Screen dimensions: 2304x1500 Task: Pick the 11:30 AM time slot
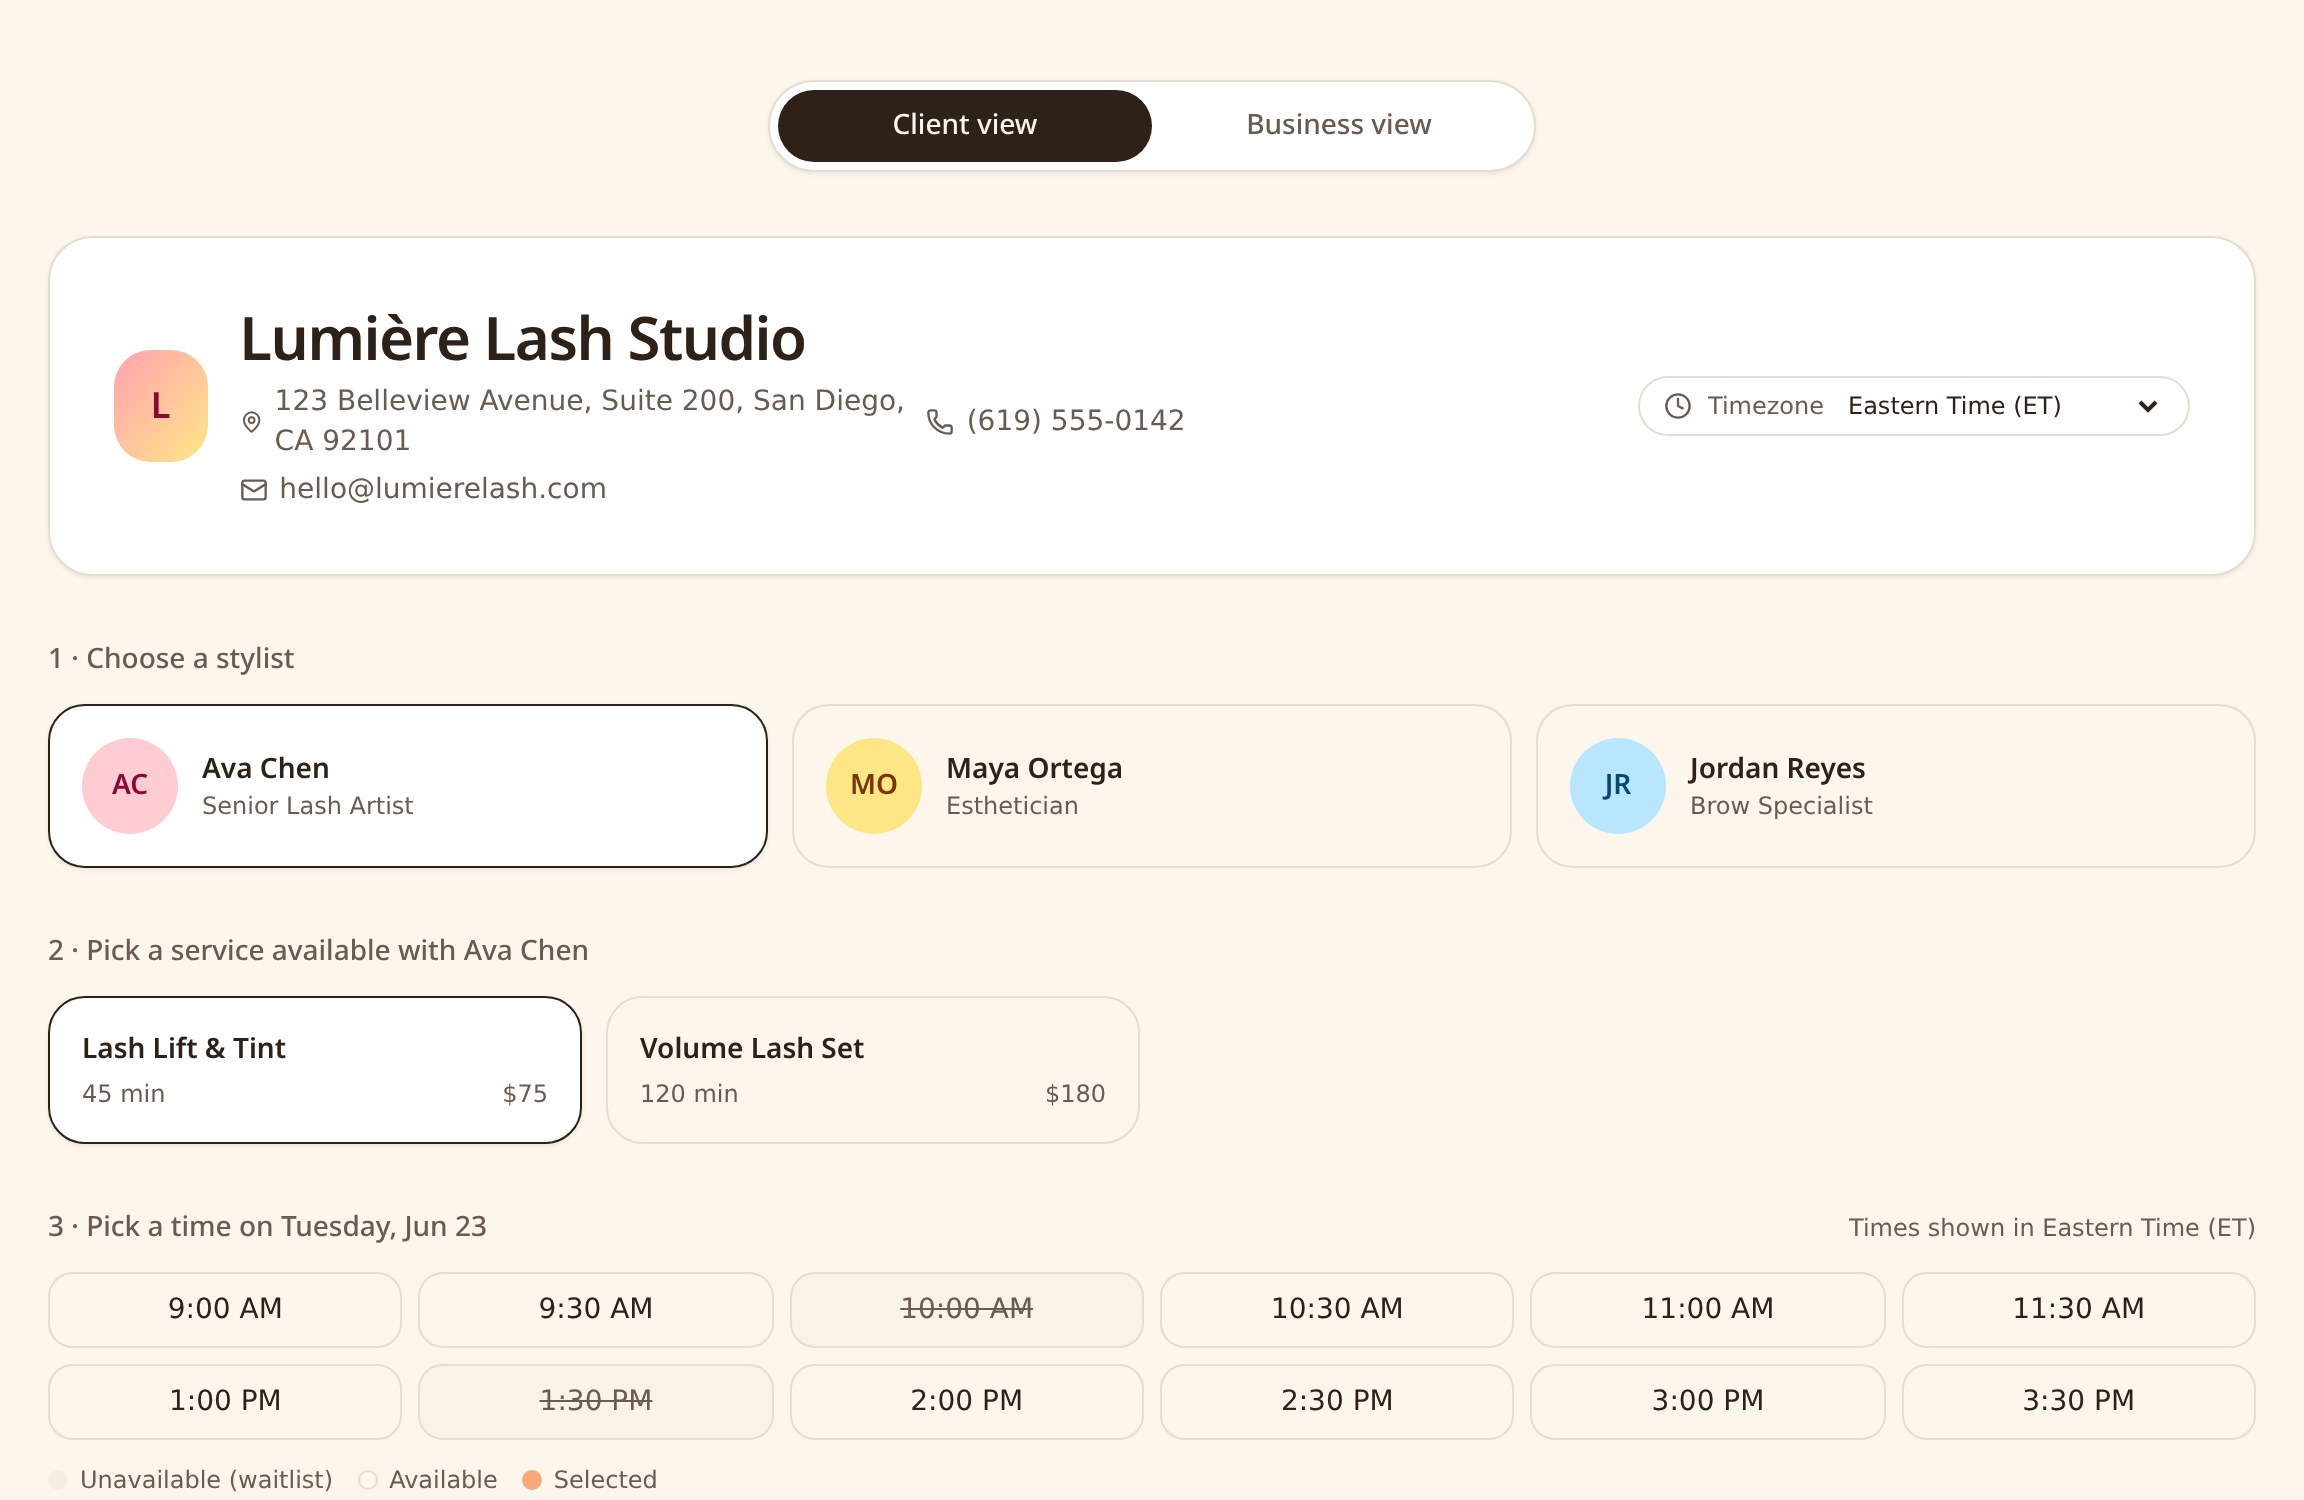[x=2079, y=1310]
